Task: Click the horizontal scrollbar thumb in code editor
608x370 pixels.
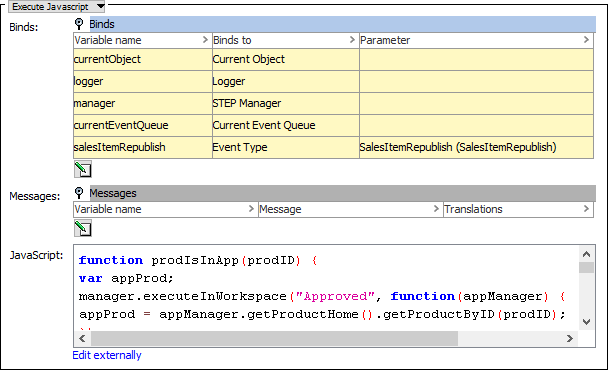Action: click(275, 339)
